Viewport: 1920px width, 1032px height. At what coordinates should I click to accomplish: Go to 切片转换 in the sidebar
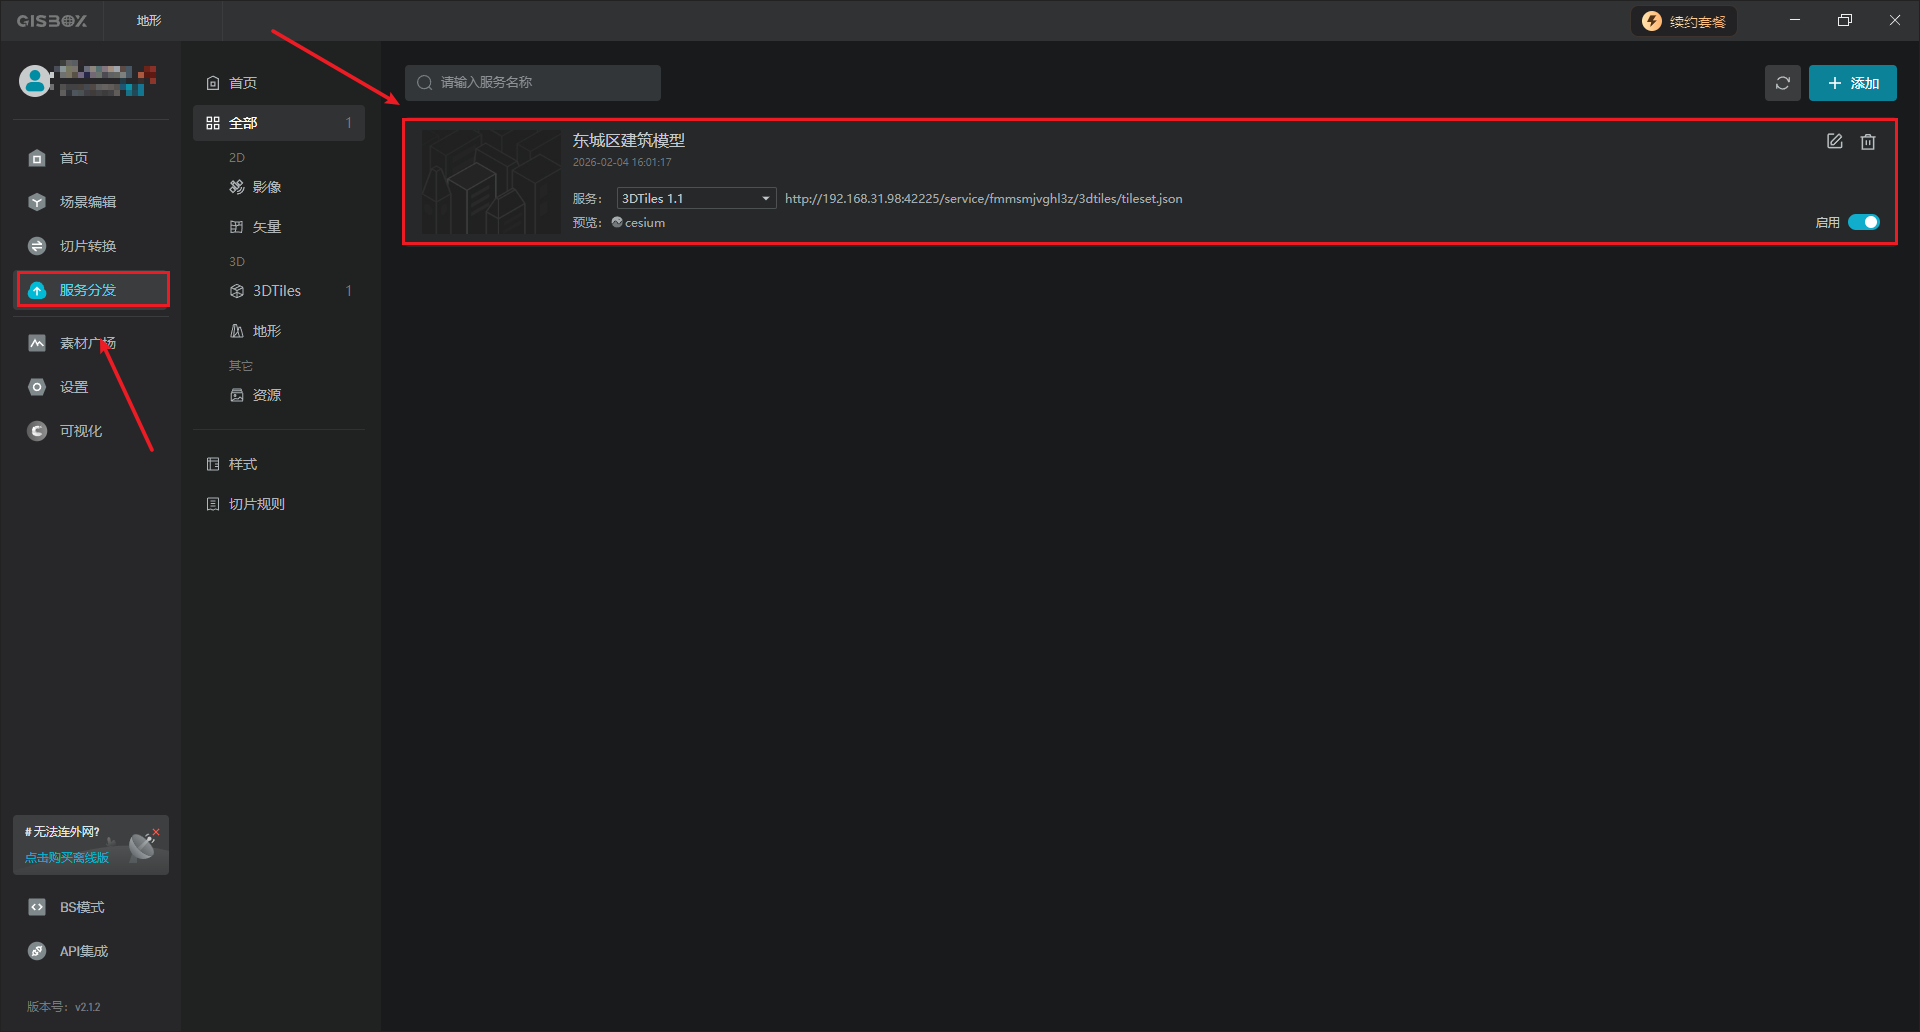click(x=87, y=246)
